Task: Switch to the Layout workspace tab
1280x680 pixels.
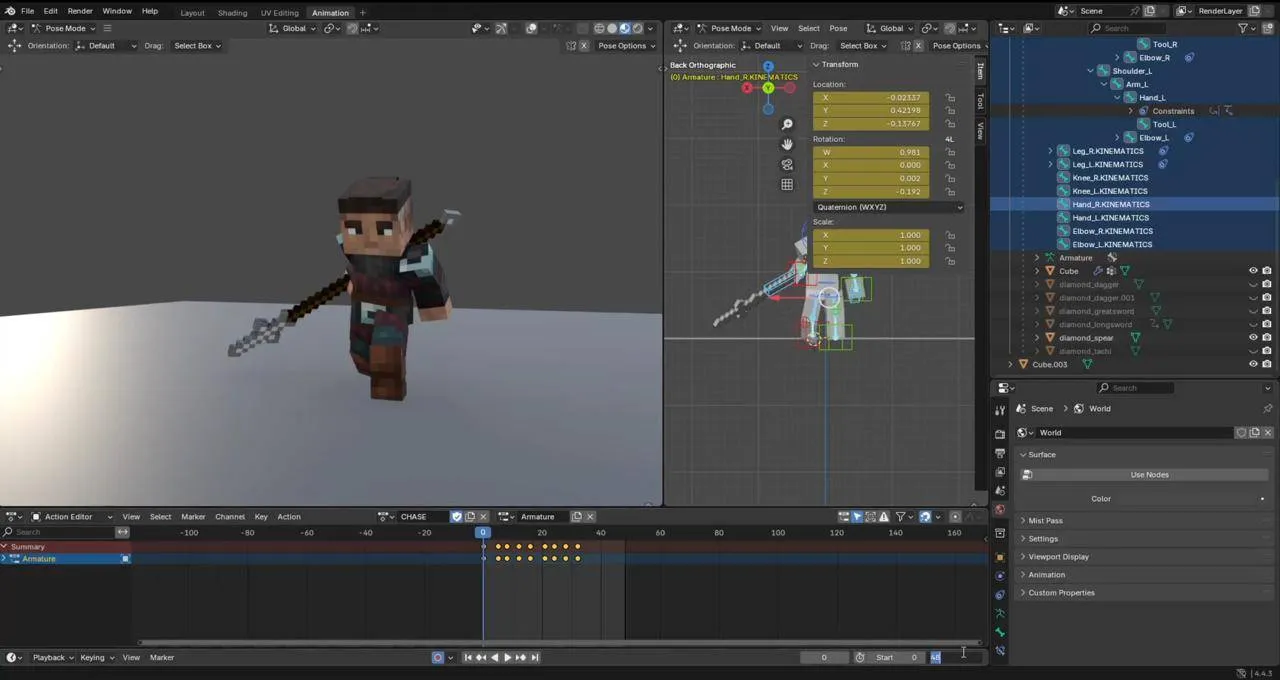Action: point(192,13)
